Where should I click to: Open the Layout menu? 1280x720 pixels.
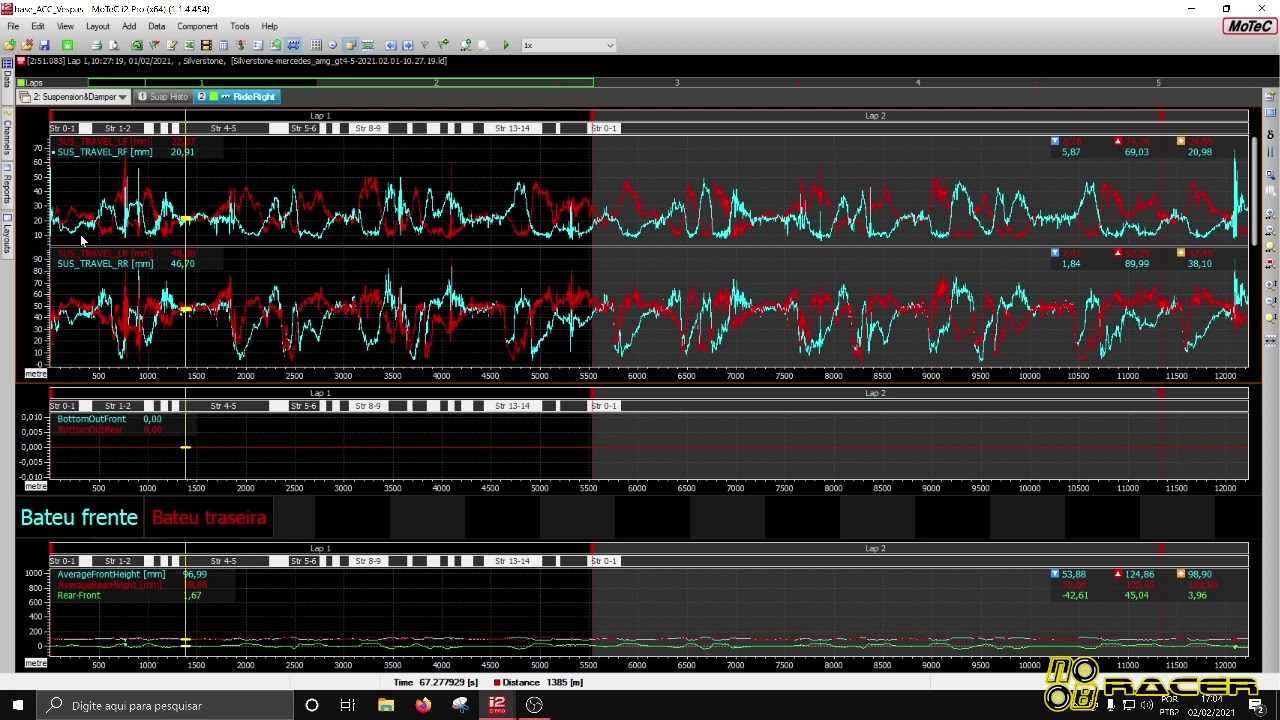tap(98, 26)
